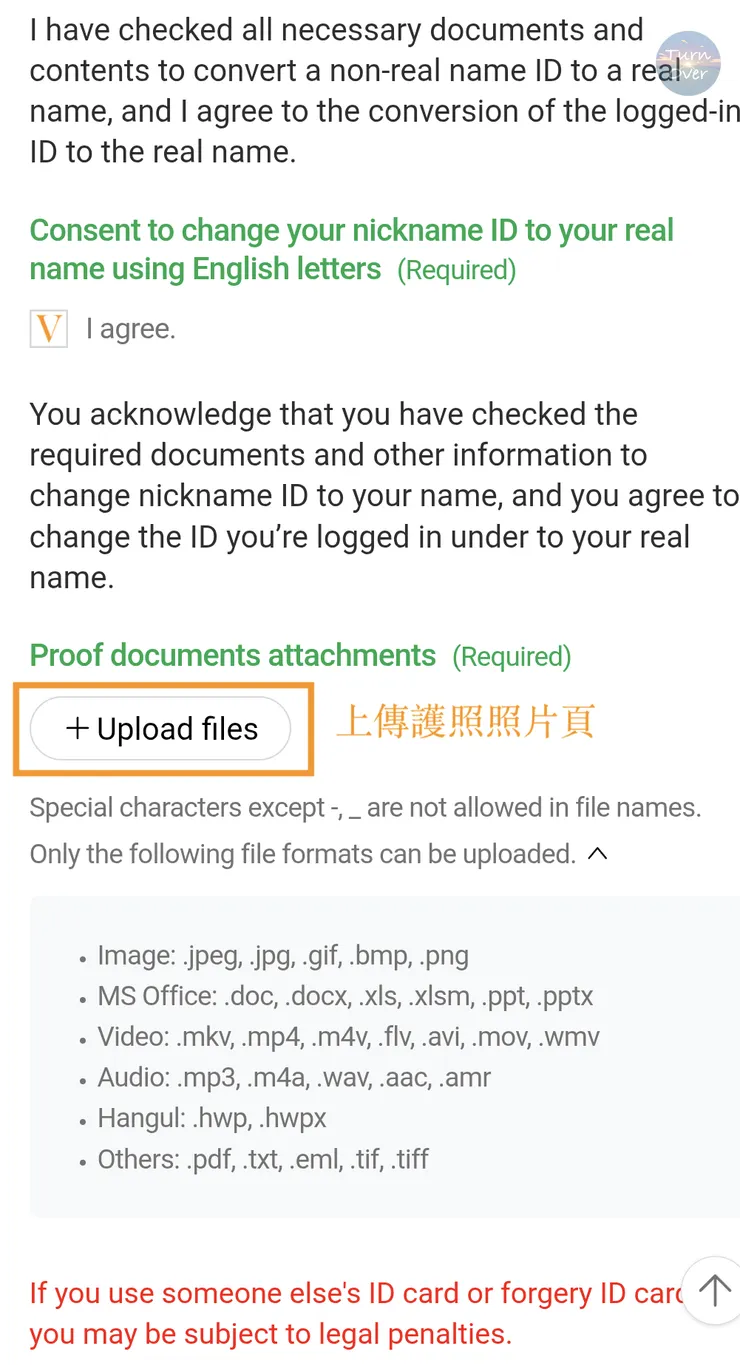The width and height of the screenshot is (740, 1365).
Task: Click the Hangul formats list entry
Action: click(212, 1119)
